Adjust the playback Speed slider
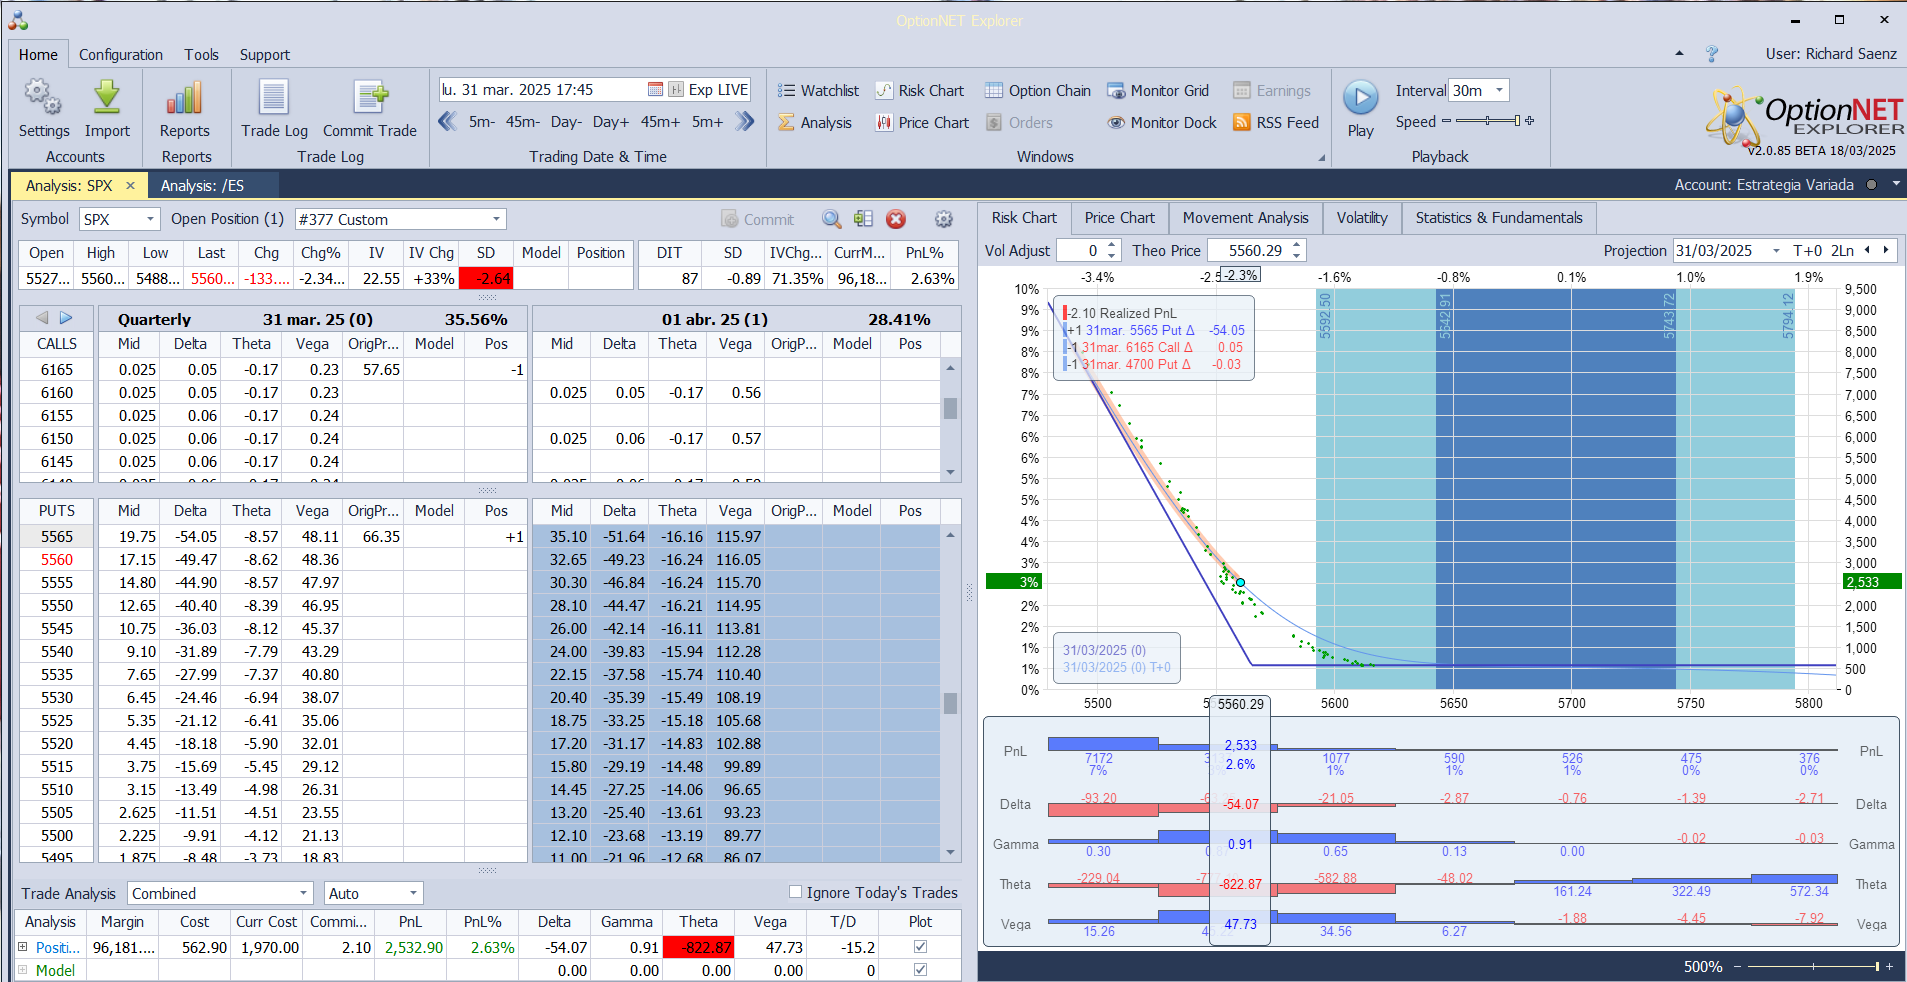 [x=1487, y=121]
